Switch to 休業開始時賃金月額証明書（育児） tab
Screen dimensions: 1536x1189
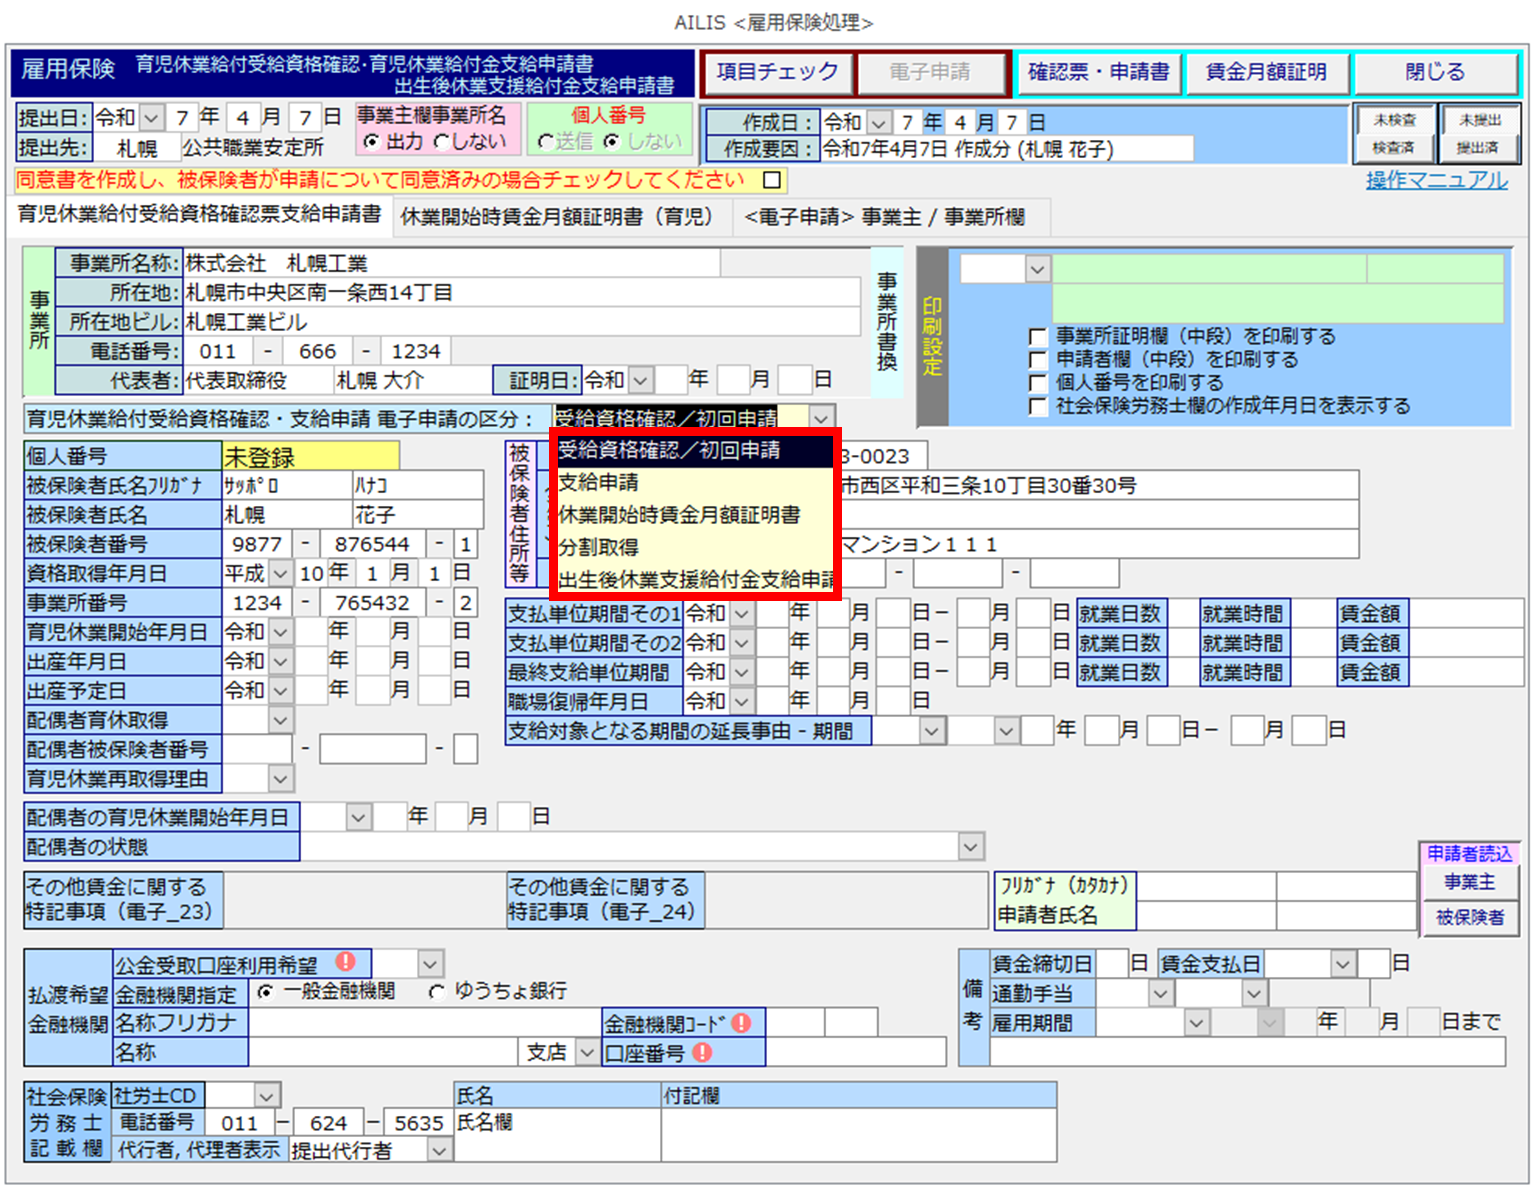[557, 217]
